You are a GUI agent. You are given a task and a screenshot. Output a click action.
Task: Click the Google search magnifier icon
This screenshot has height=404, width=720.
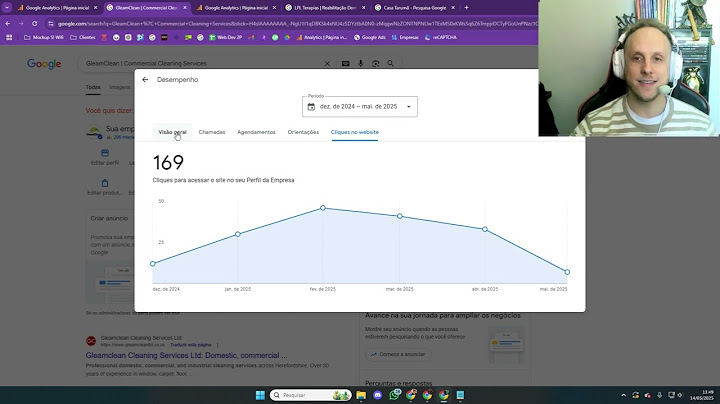[390, 64]
